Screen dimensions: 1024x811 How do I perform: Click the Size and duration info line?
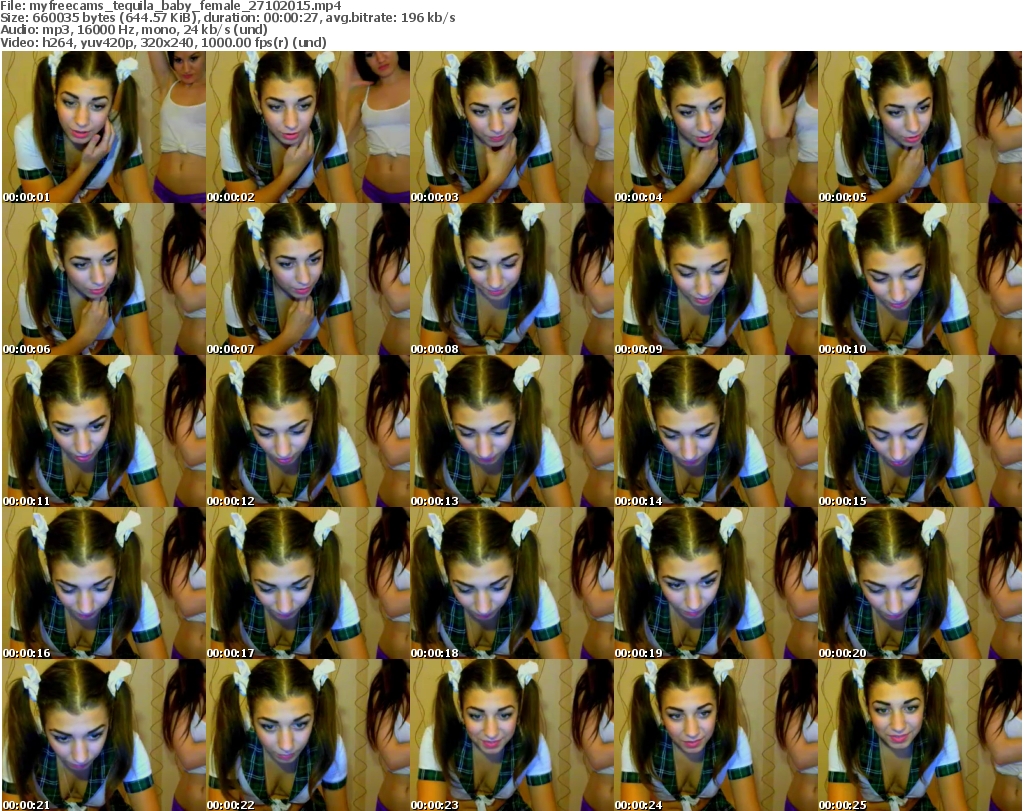click(x=228, y=18)
